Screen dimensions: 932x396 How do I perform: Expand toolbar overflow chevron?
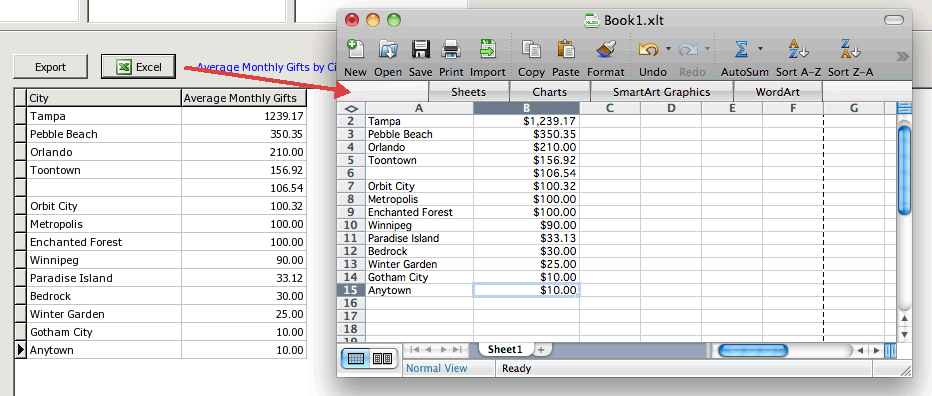click(x=902, y=56)
